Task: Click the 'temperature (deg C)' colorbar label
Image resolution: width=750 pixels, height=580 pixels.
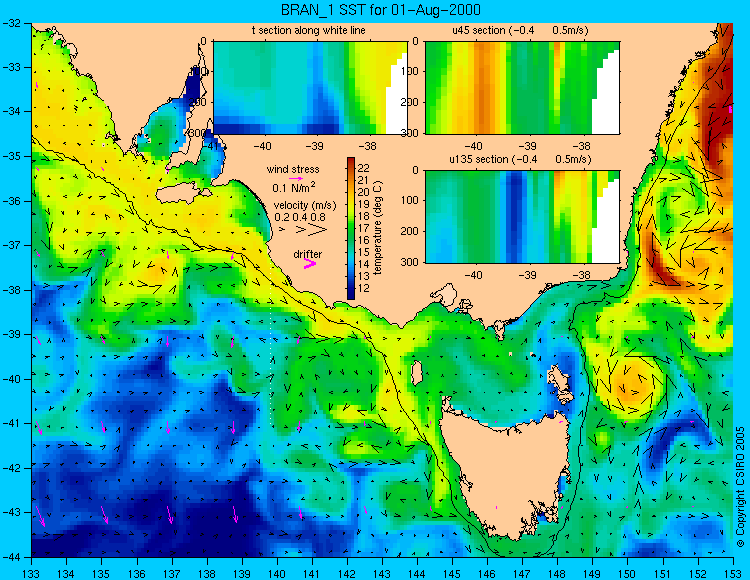Action: 378,228
